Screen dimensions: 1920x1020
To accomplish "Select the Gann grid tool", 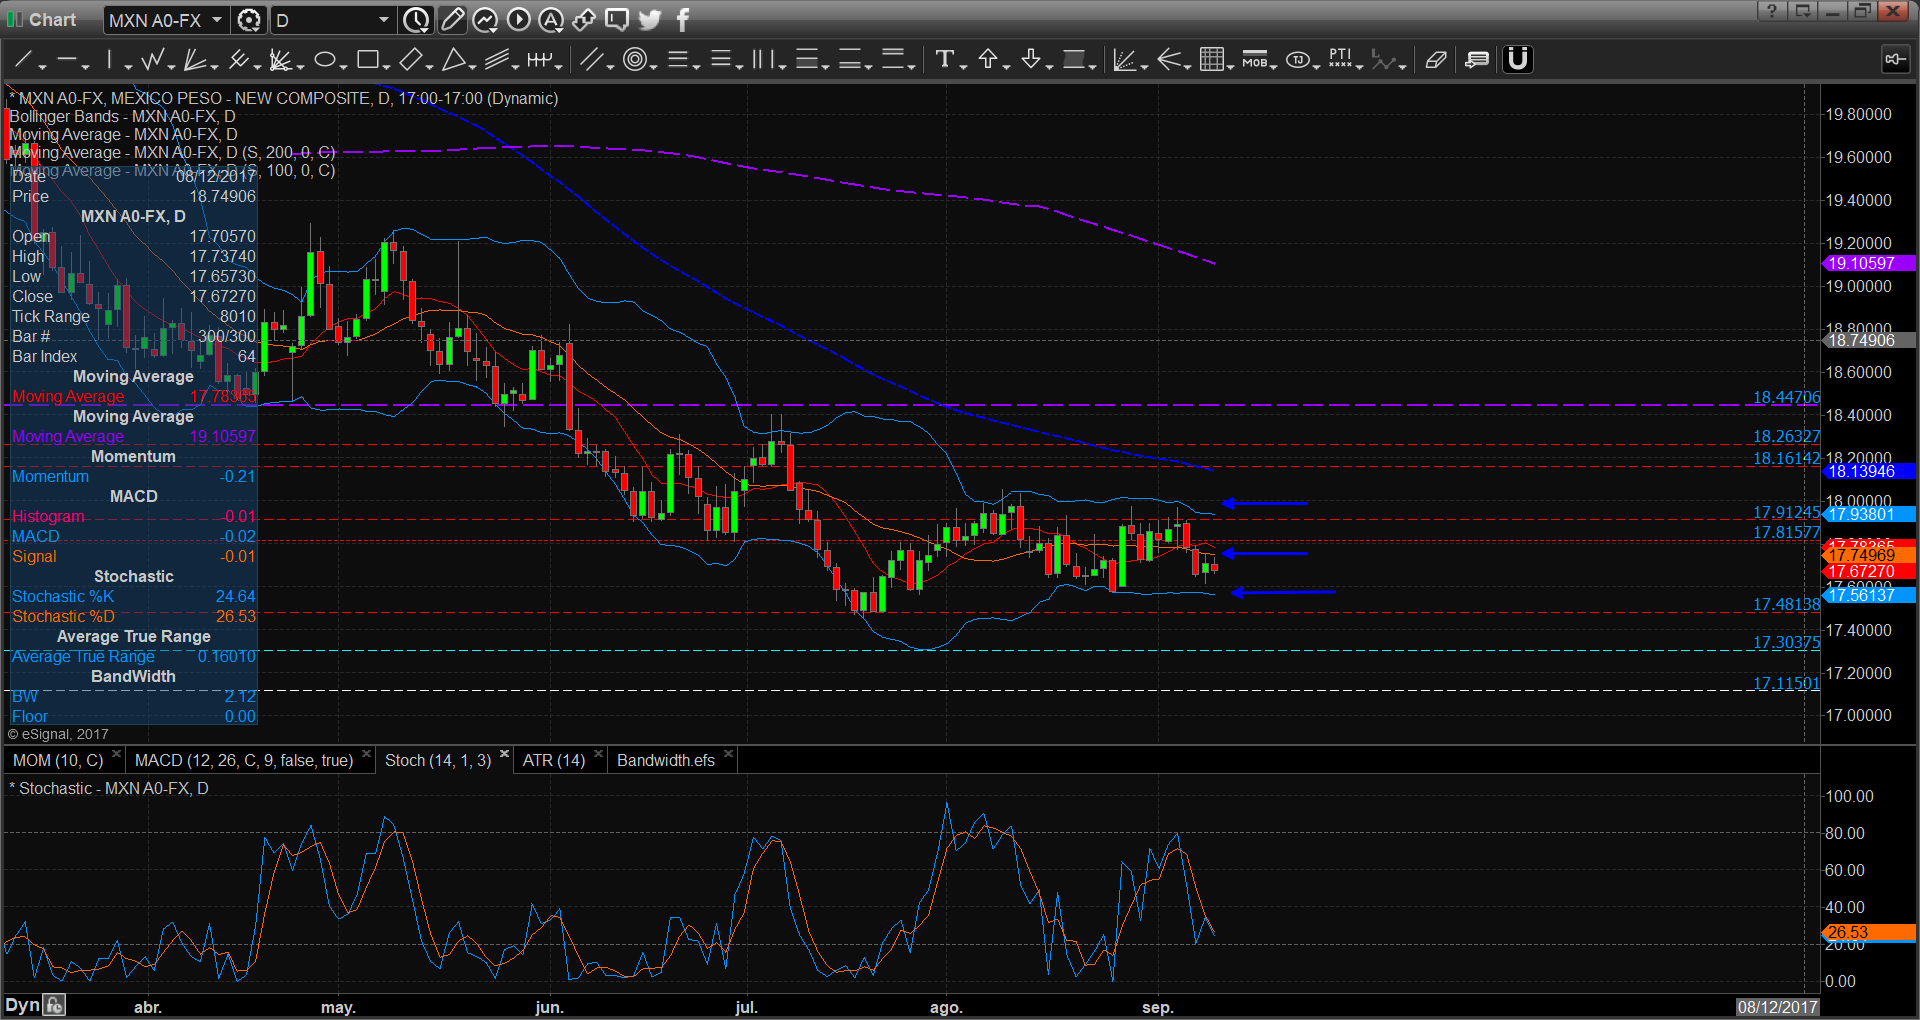I will coord(1211,60).
